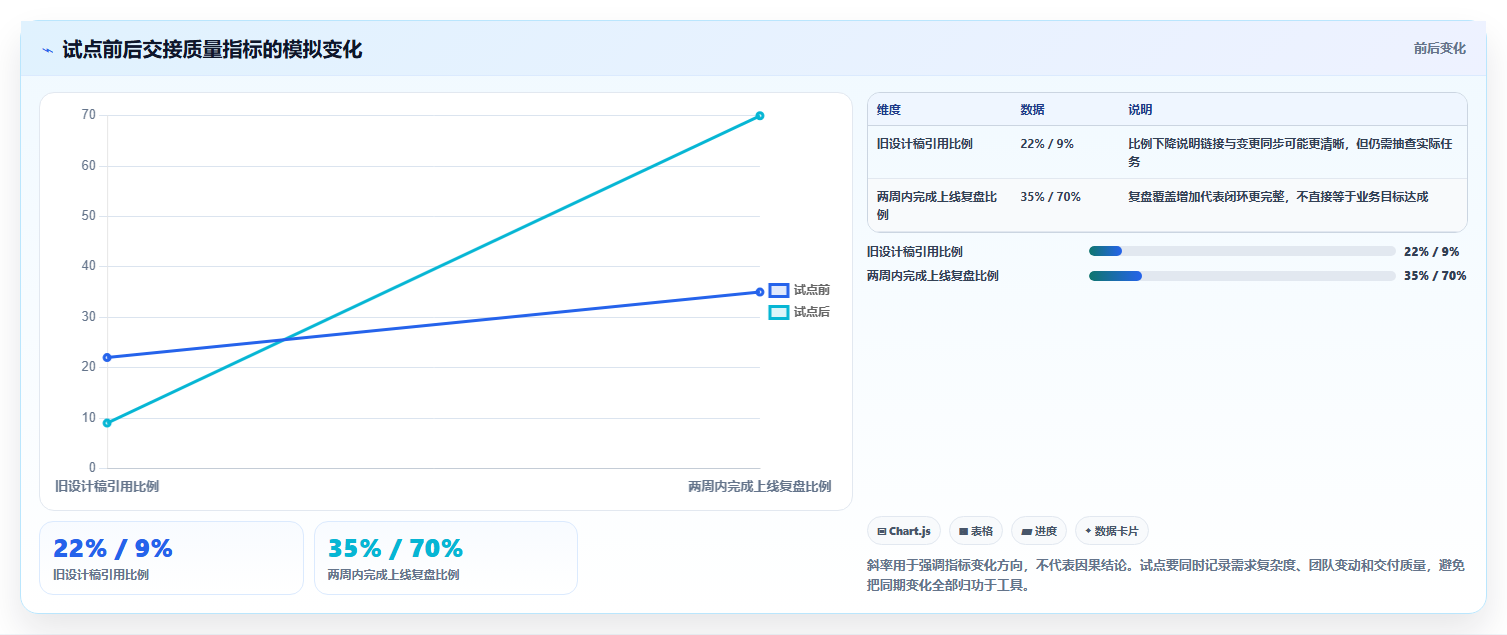Click the 22% / 9% progress bar

pyautogui.click(x=1242, y=251)
